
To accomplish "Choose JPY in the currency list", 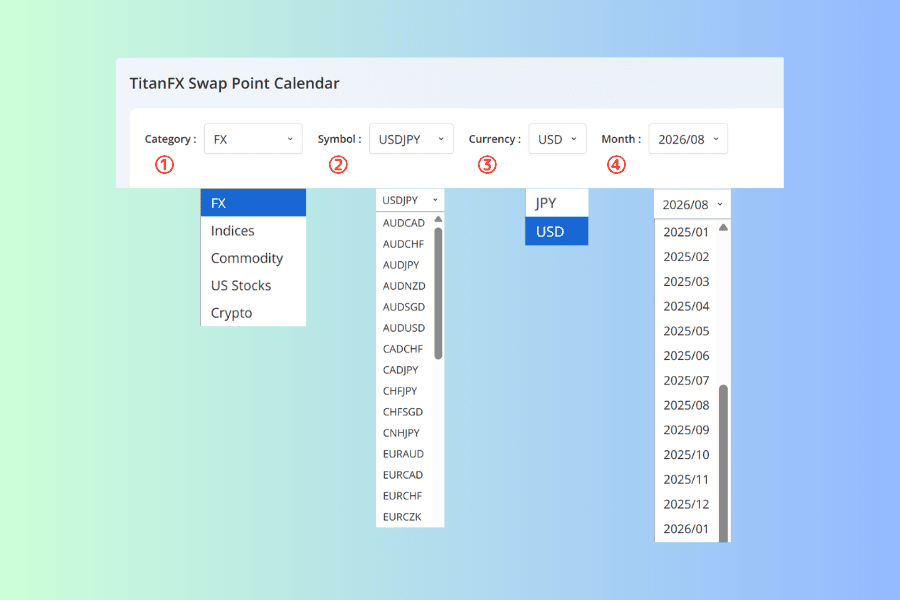I will tap(557, 203).
